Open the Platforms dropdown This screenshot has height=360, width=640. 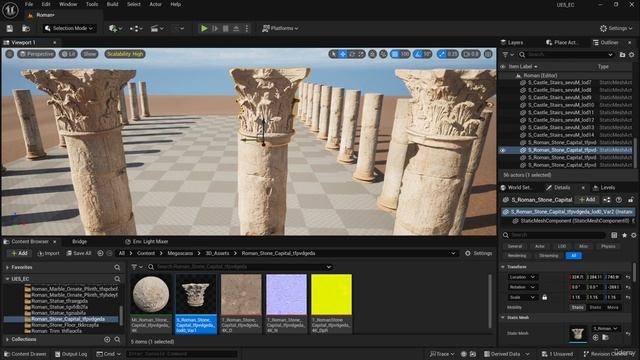tap(280, 28)
